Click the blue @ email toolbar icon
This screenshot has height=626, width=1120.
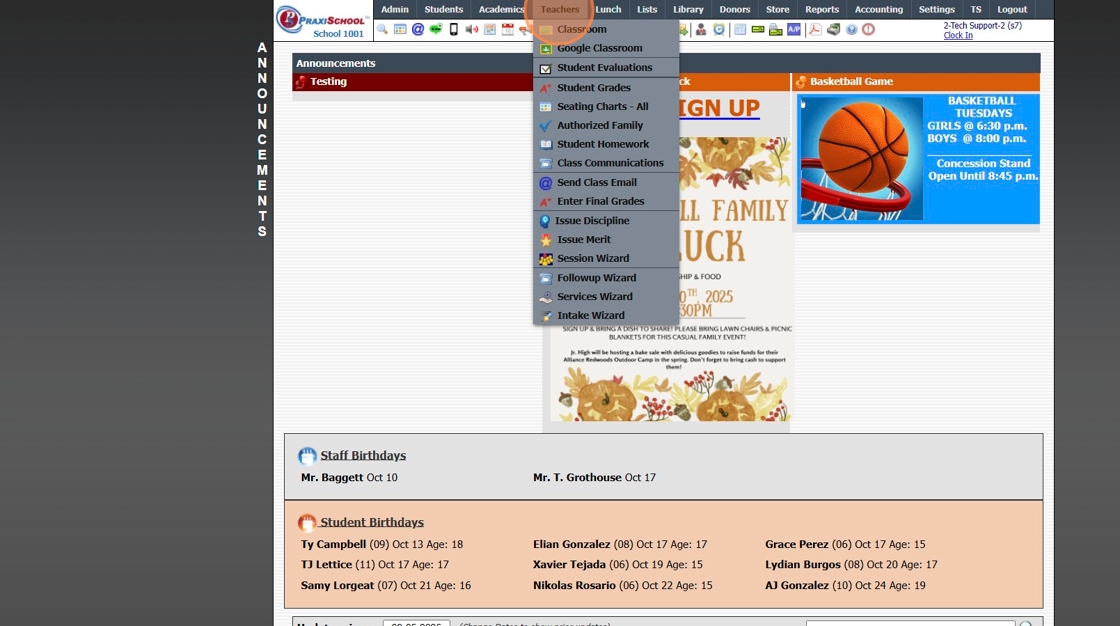[418, 29]
